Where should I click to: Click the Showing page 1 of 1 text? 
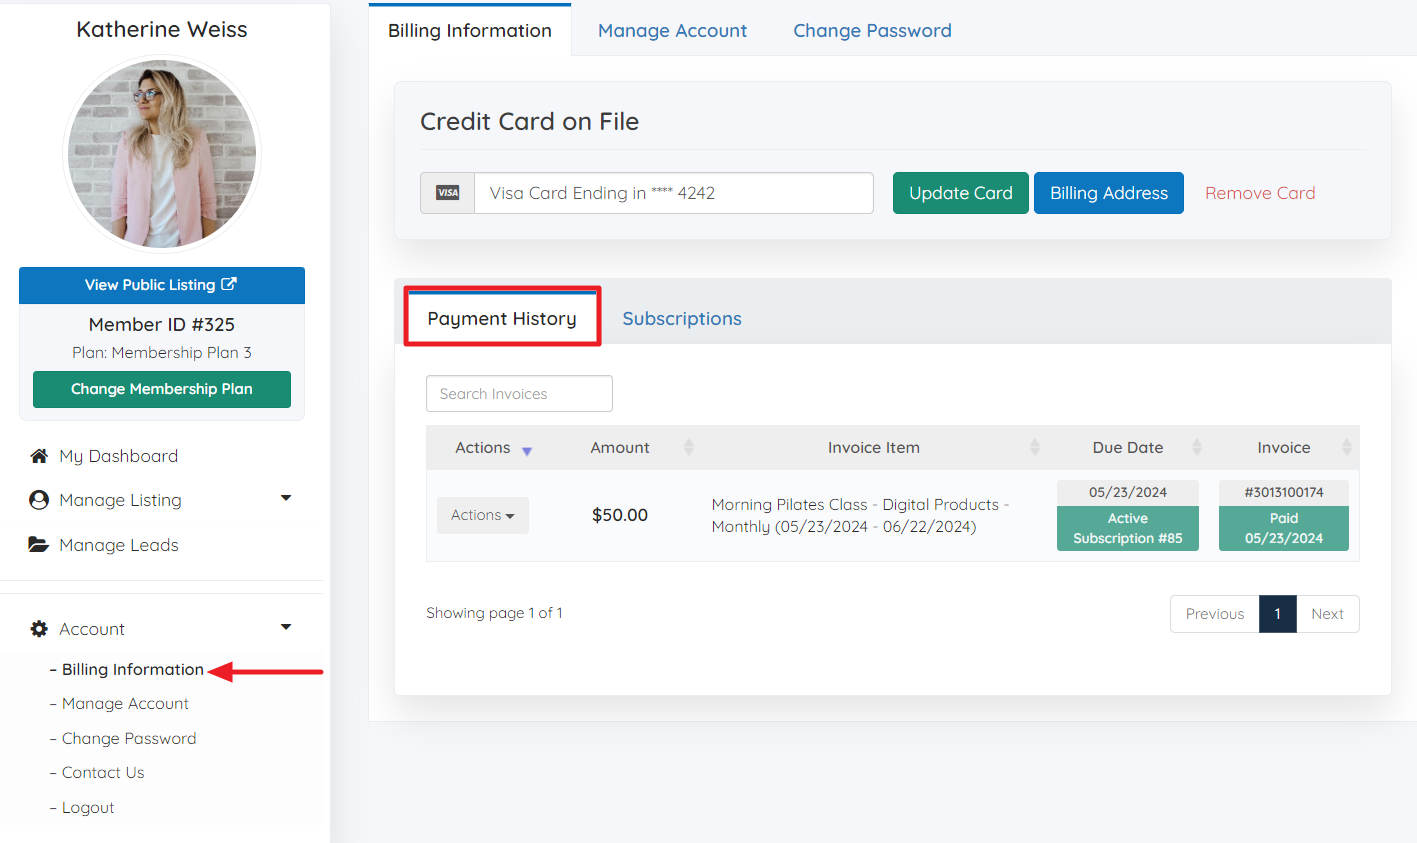coord(494,613)
